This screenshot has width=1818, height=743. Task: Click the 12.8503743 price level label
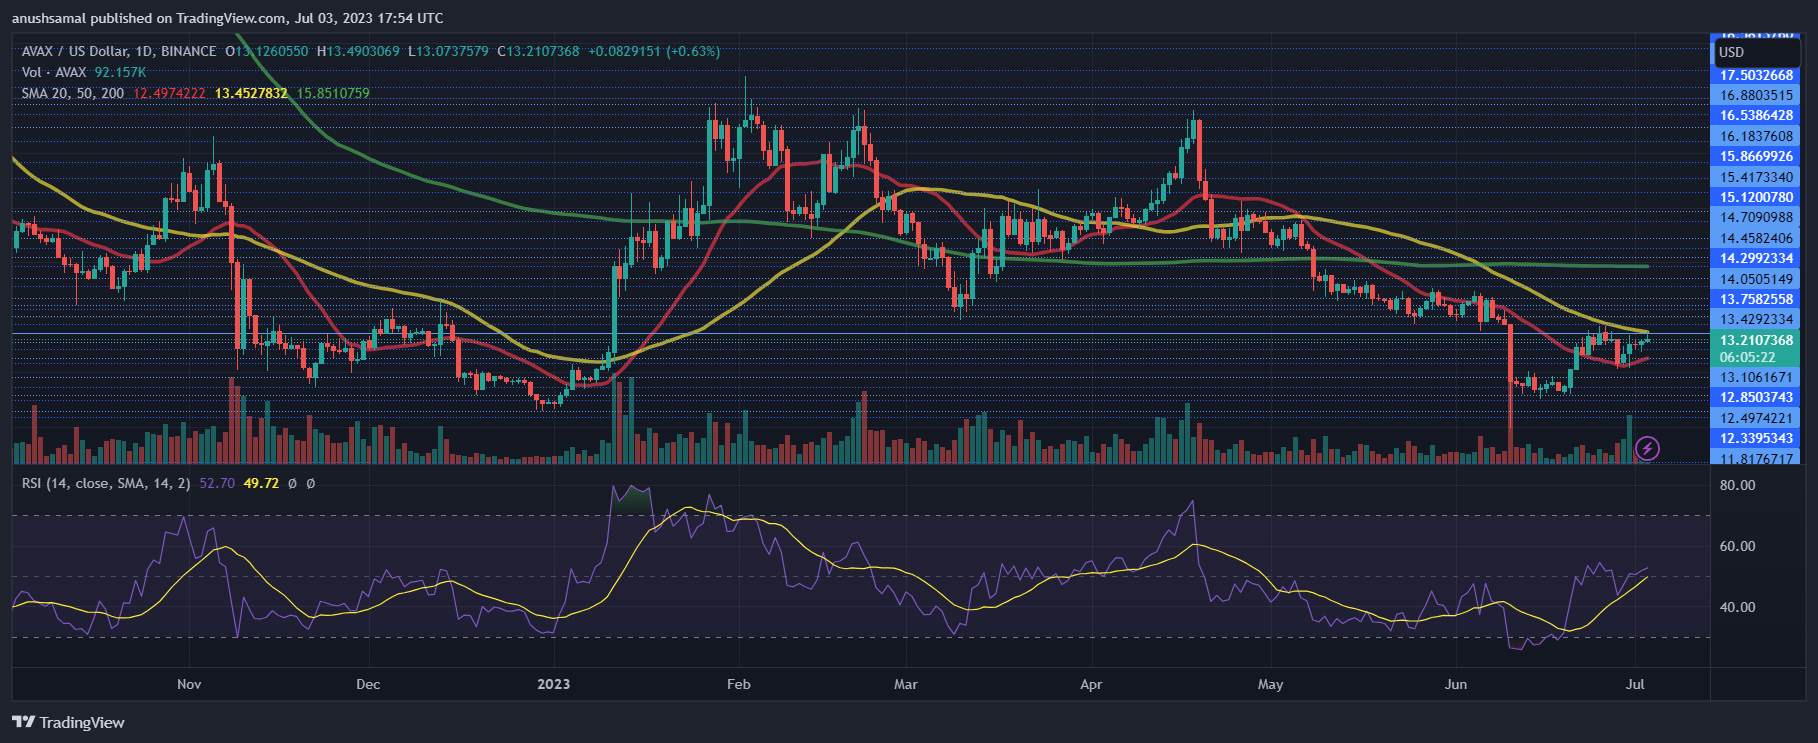pos(1756,397)
